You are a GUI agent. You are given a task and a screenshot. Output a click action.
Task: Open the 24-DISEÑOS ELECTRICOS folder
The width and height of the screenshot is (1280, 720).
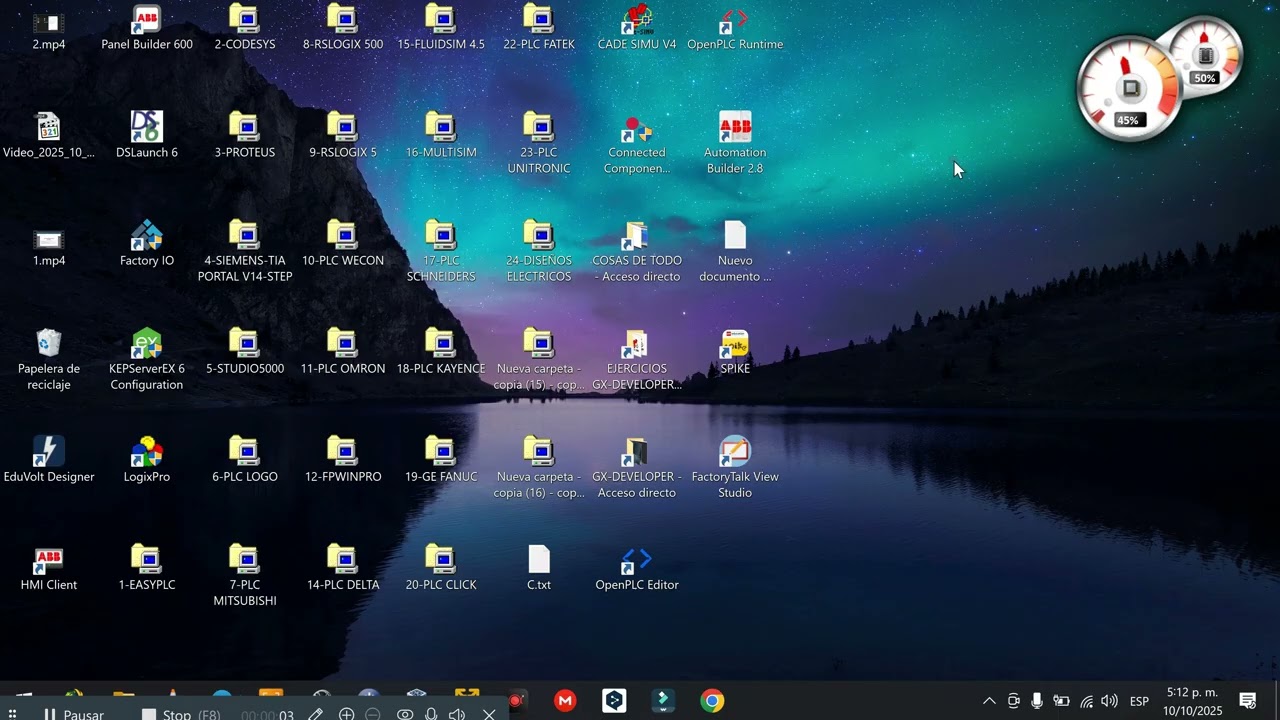[x=539, y=252]
